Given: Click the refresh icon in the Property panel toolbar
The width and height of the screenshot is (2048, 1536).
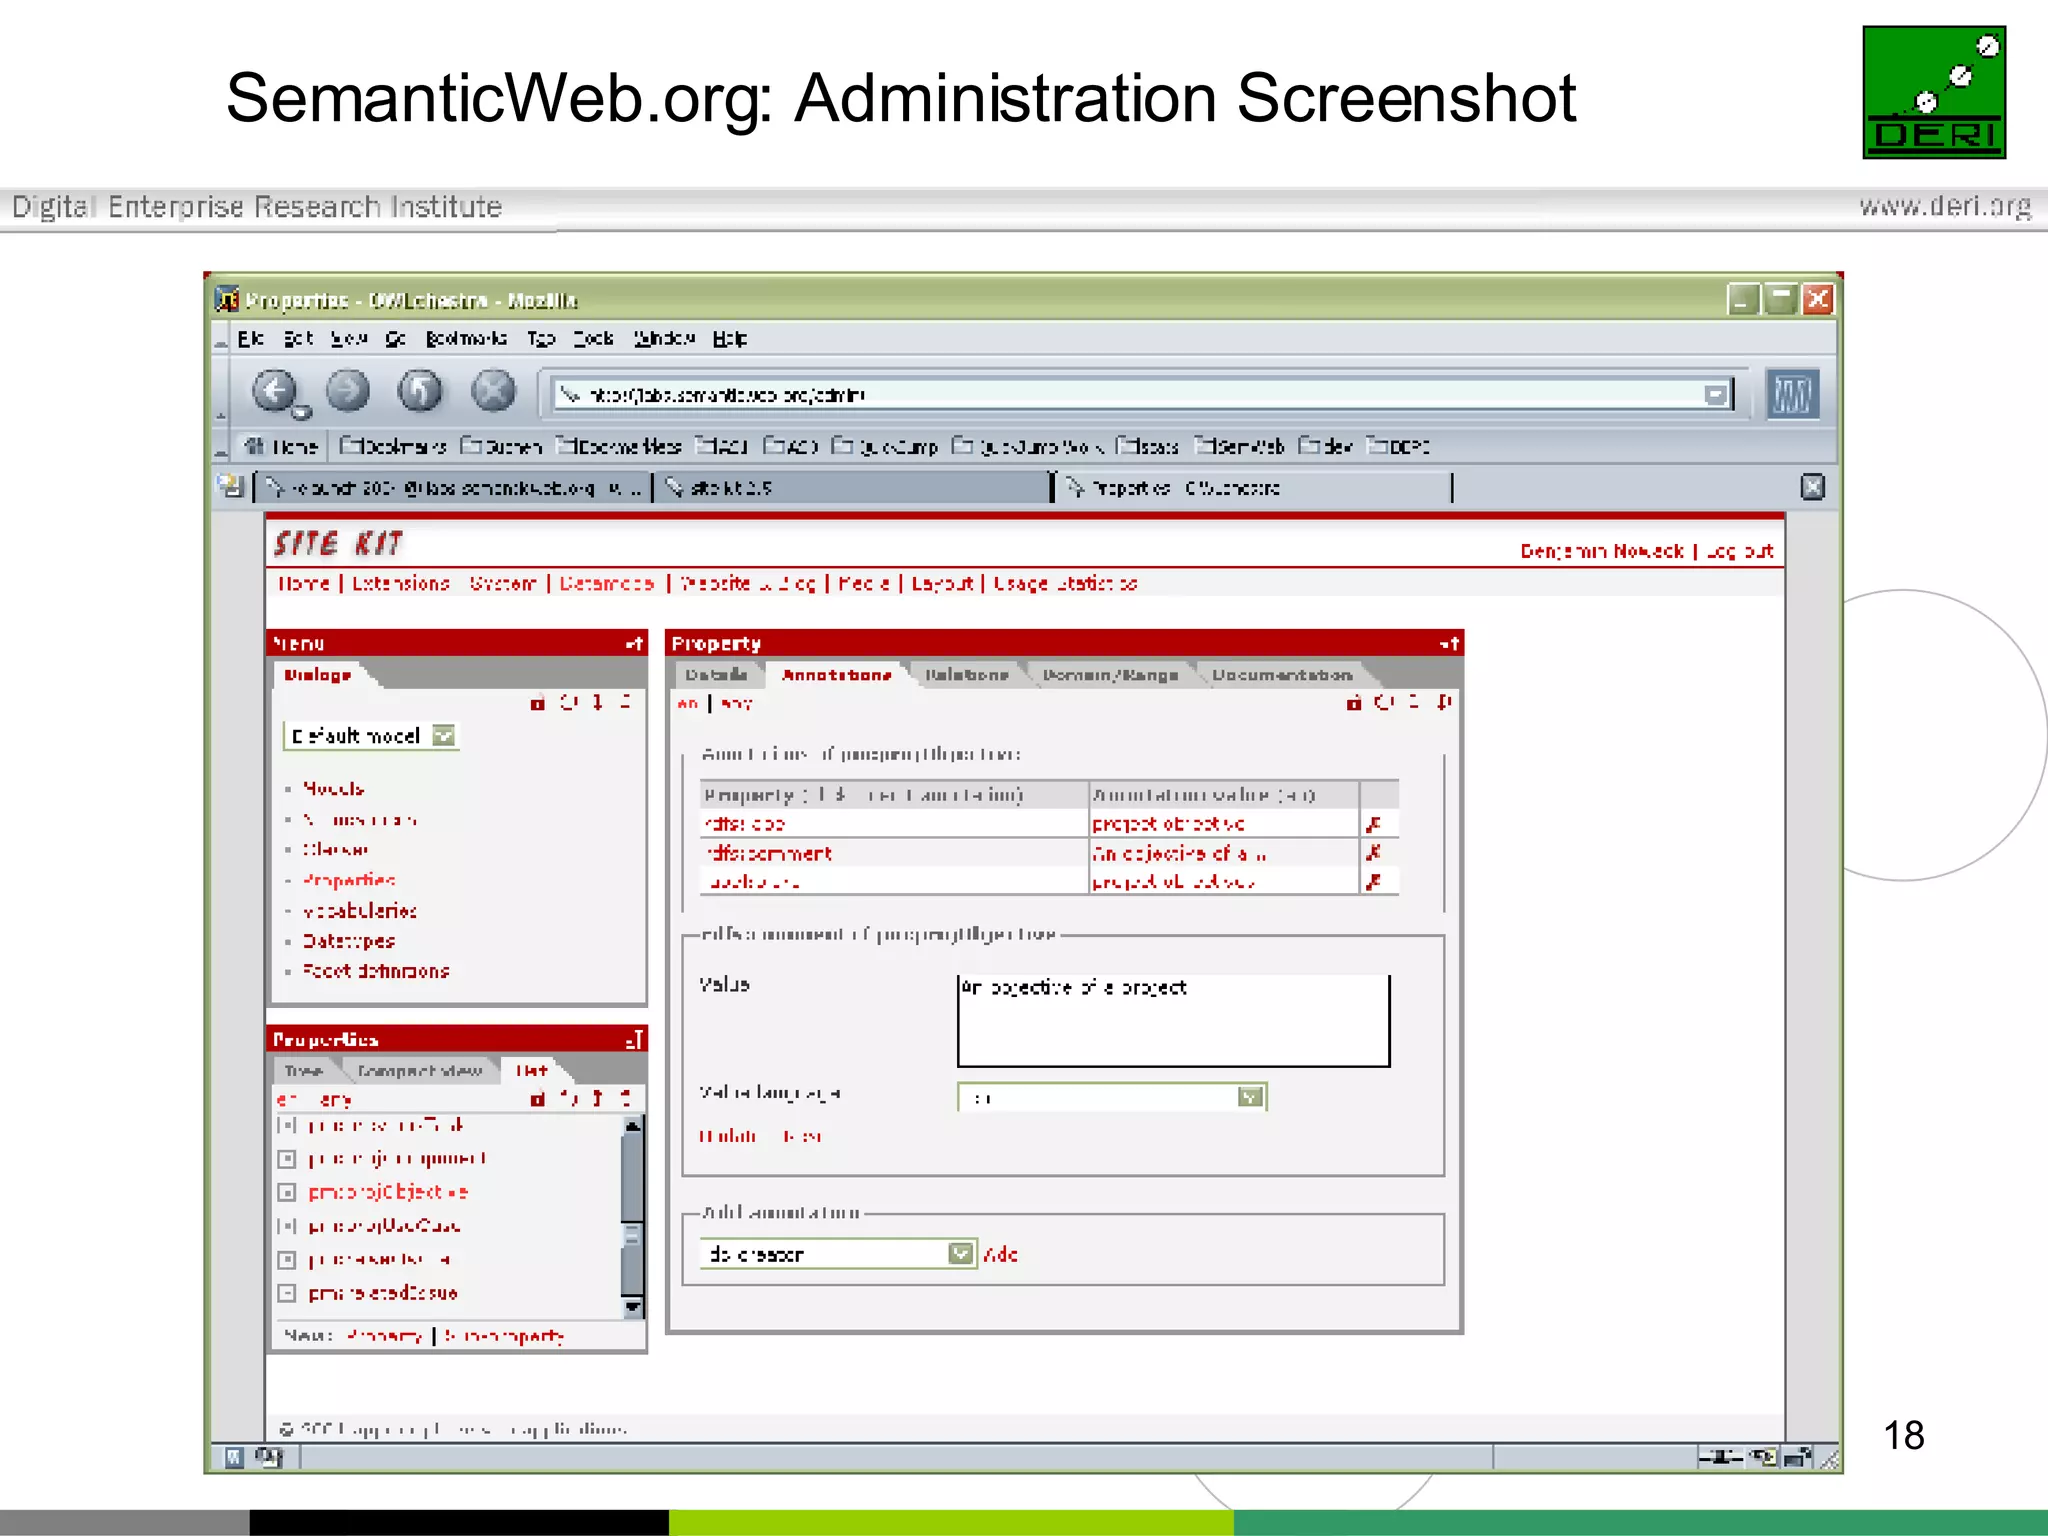Looking at the screenshot, I should [x=1384, y=703].
